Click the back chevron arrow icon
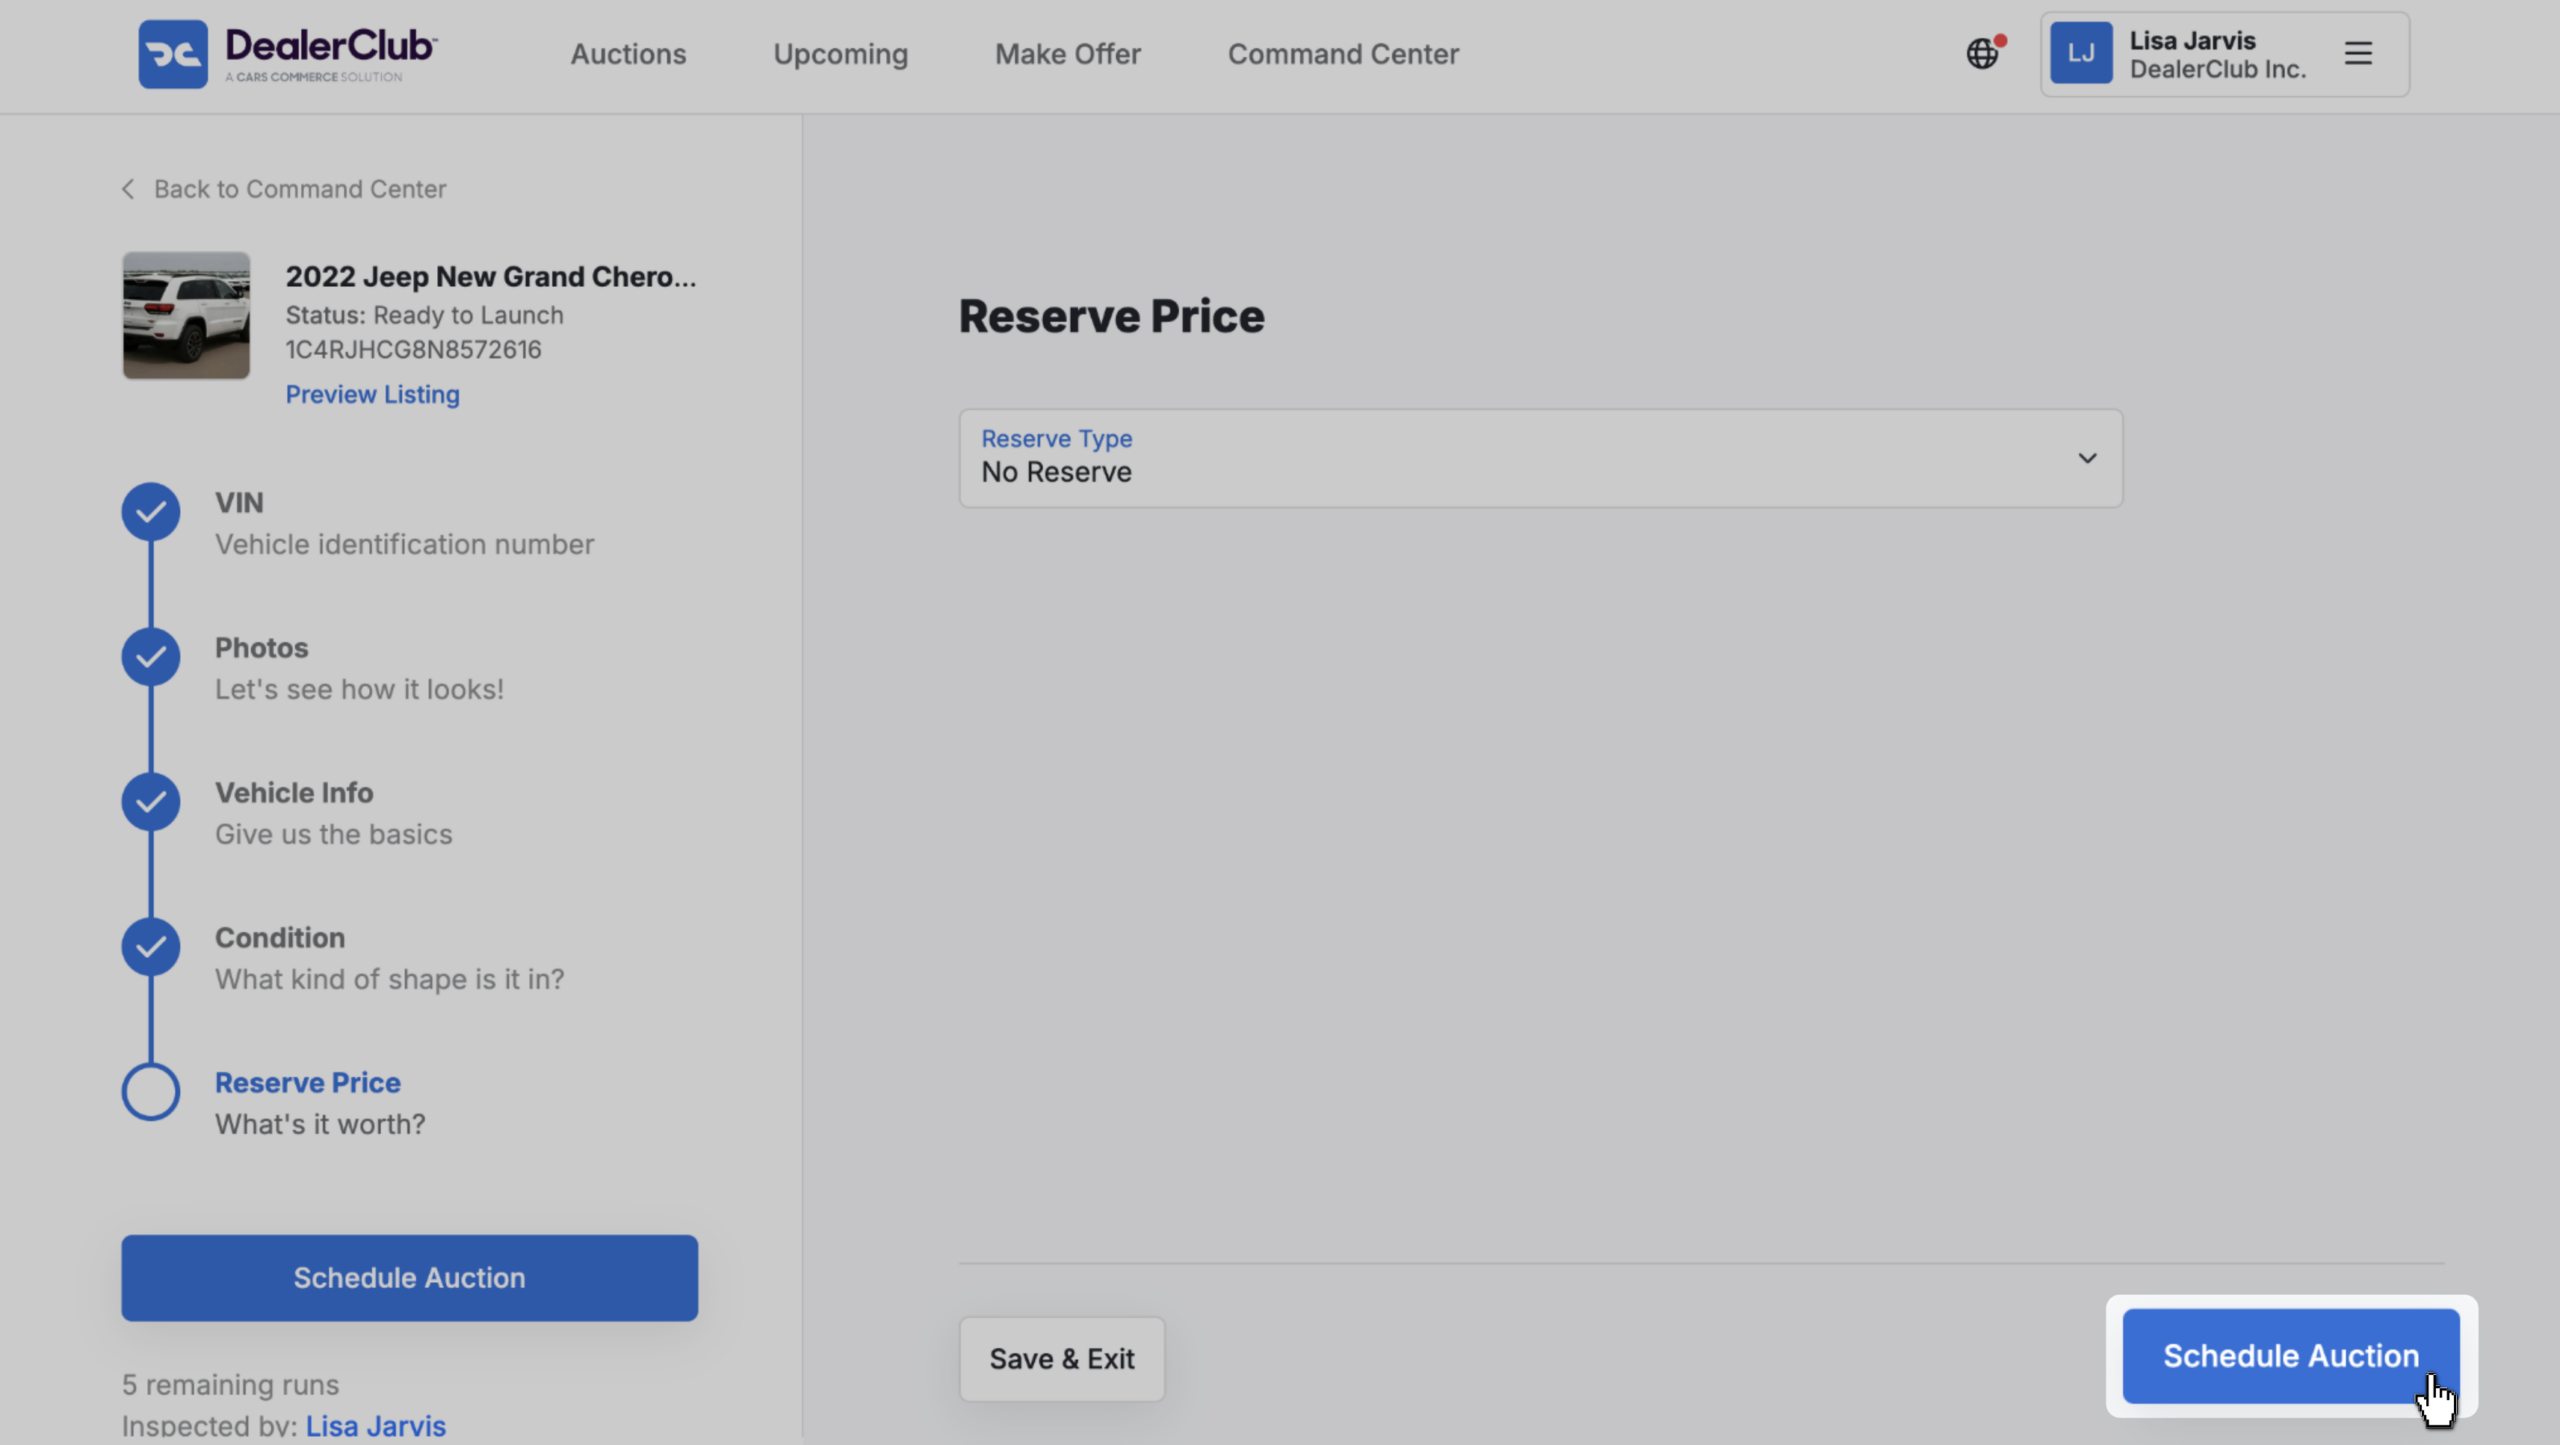 (128, 189)
